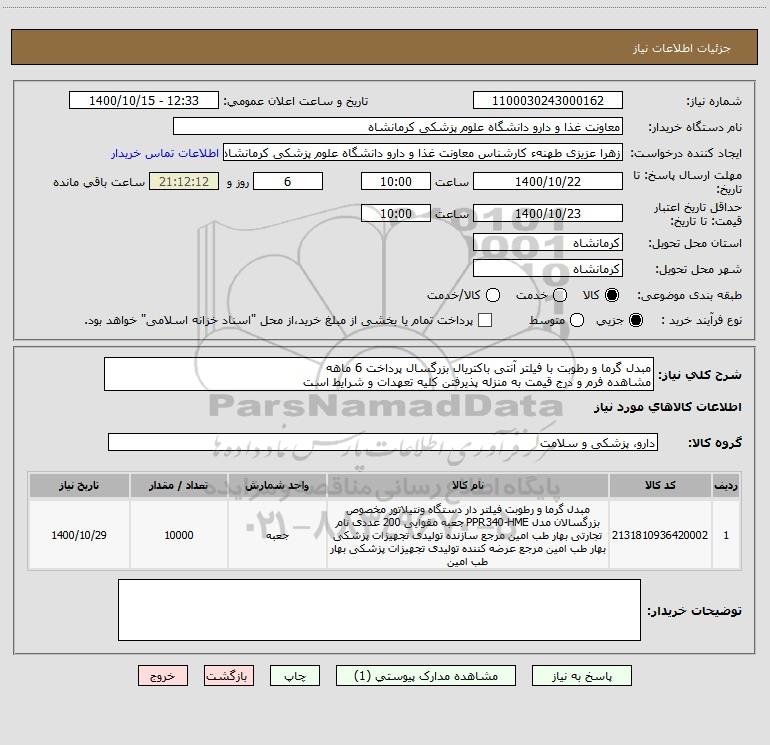770x745 pixels.
Task: Select the کالا/خدمت radio button
Action: 493,295
